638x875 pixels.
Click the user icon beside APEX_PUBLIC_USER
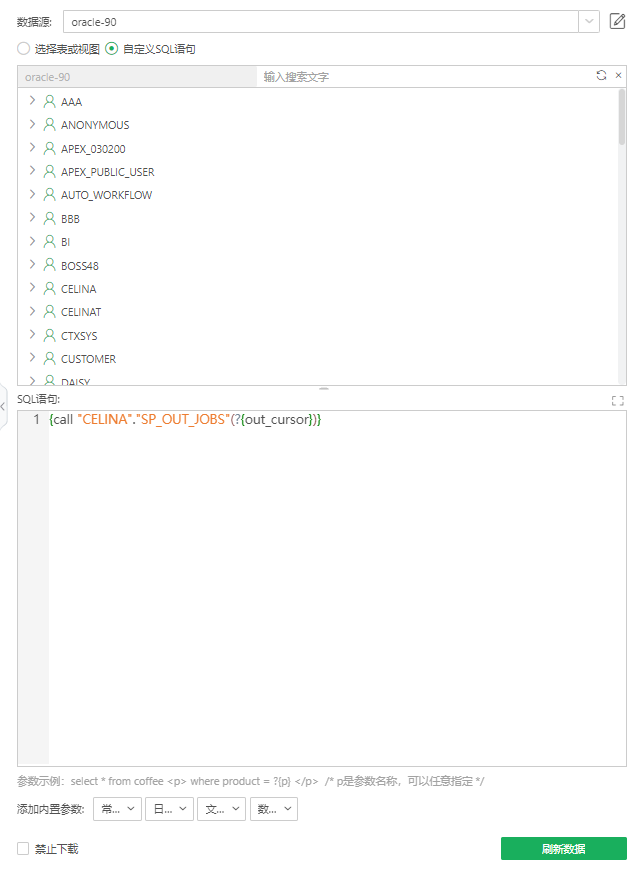point(48,171)
